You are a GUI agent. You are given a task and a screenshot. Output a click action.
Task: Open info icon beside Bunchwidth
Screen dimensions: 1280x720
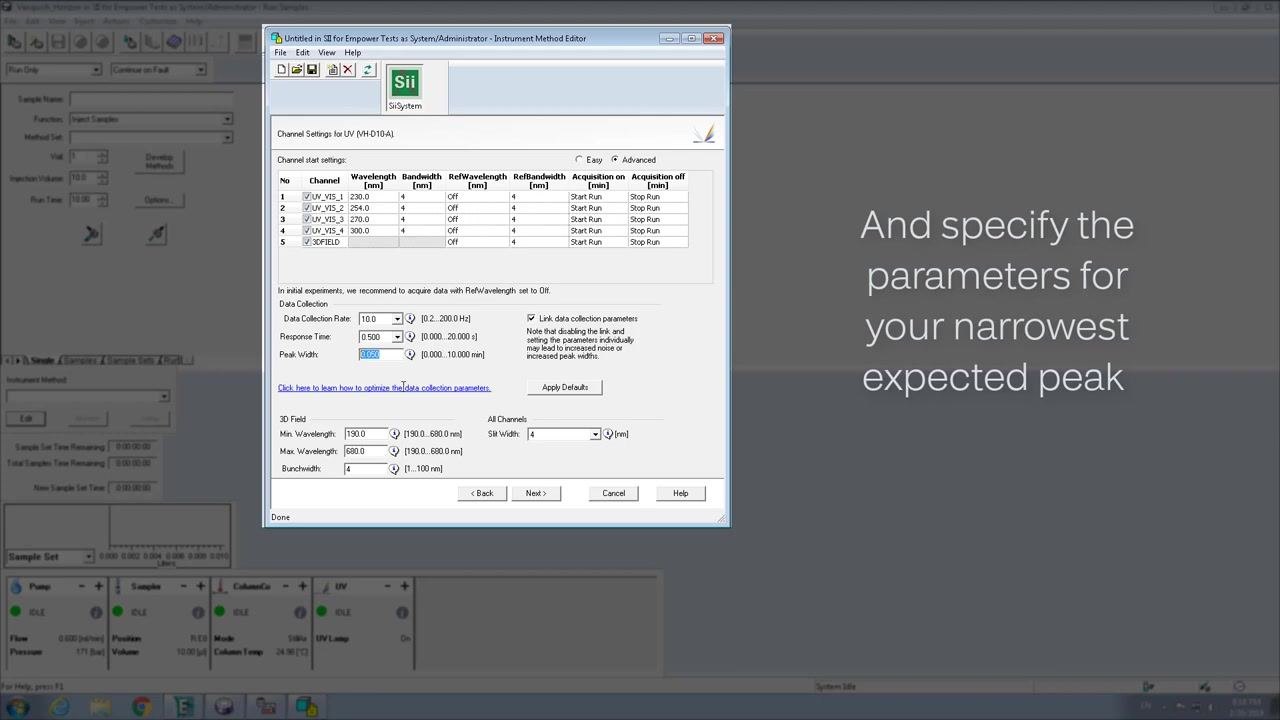pos(394,469)
